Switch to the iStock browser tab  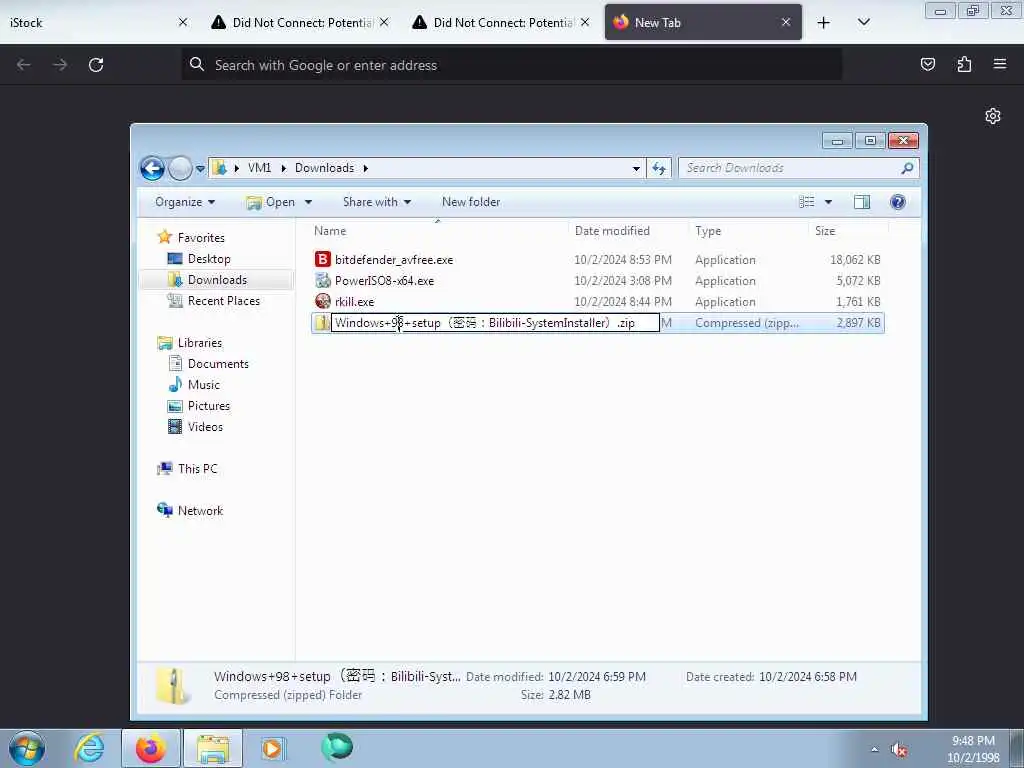click(x=97, y=22)
